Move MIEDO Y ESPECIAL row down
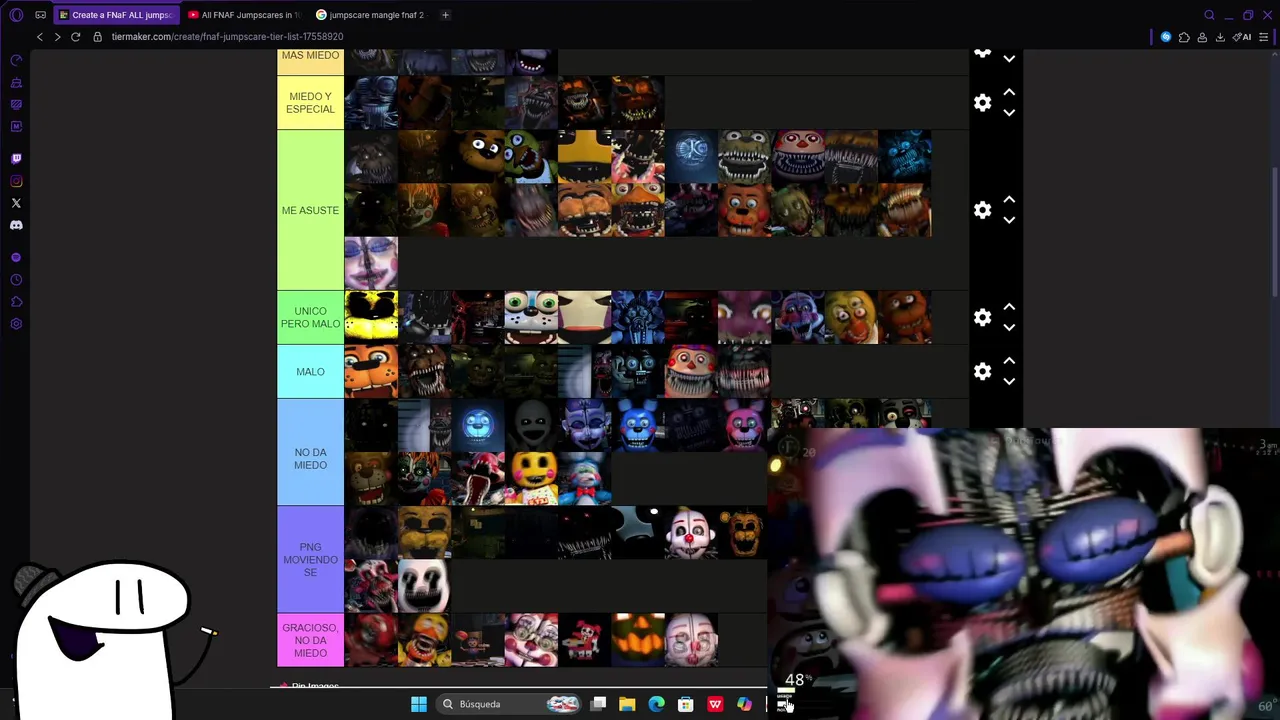 point(1009,113)
